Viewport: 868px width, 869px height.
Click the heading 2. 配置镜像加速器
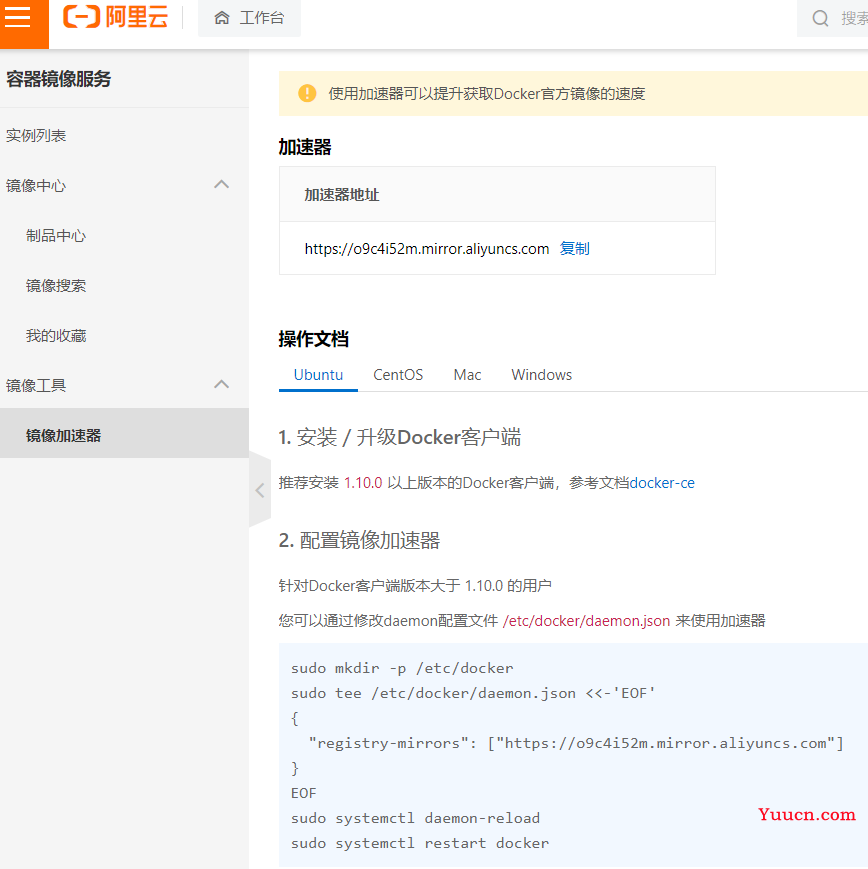pyautogui.click(x=359, y=540)
